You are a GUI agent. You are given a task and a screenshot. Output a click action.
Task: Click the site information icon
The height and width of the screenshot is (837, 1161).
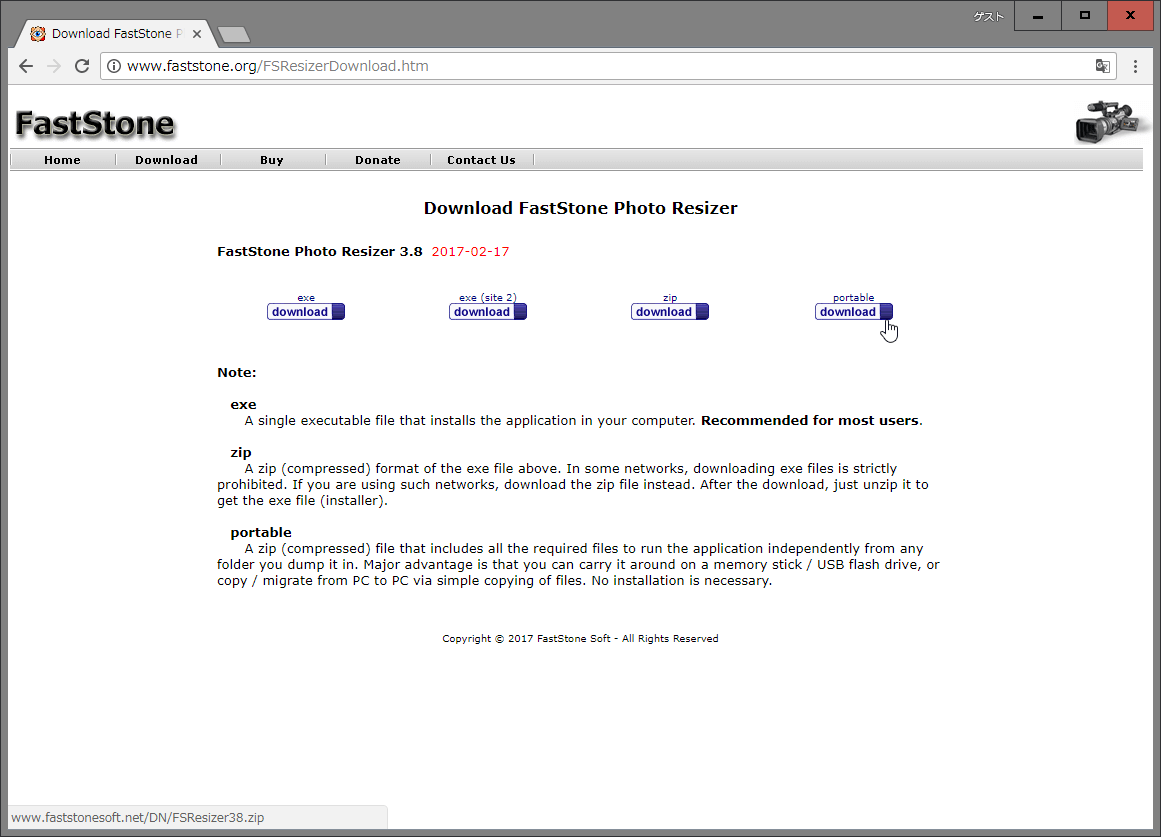(x=114, y=66)
